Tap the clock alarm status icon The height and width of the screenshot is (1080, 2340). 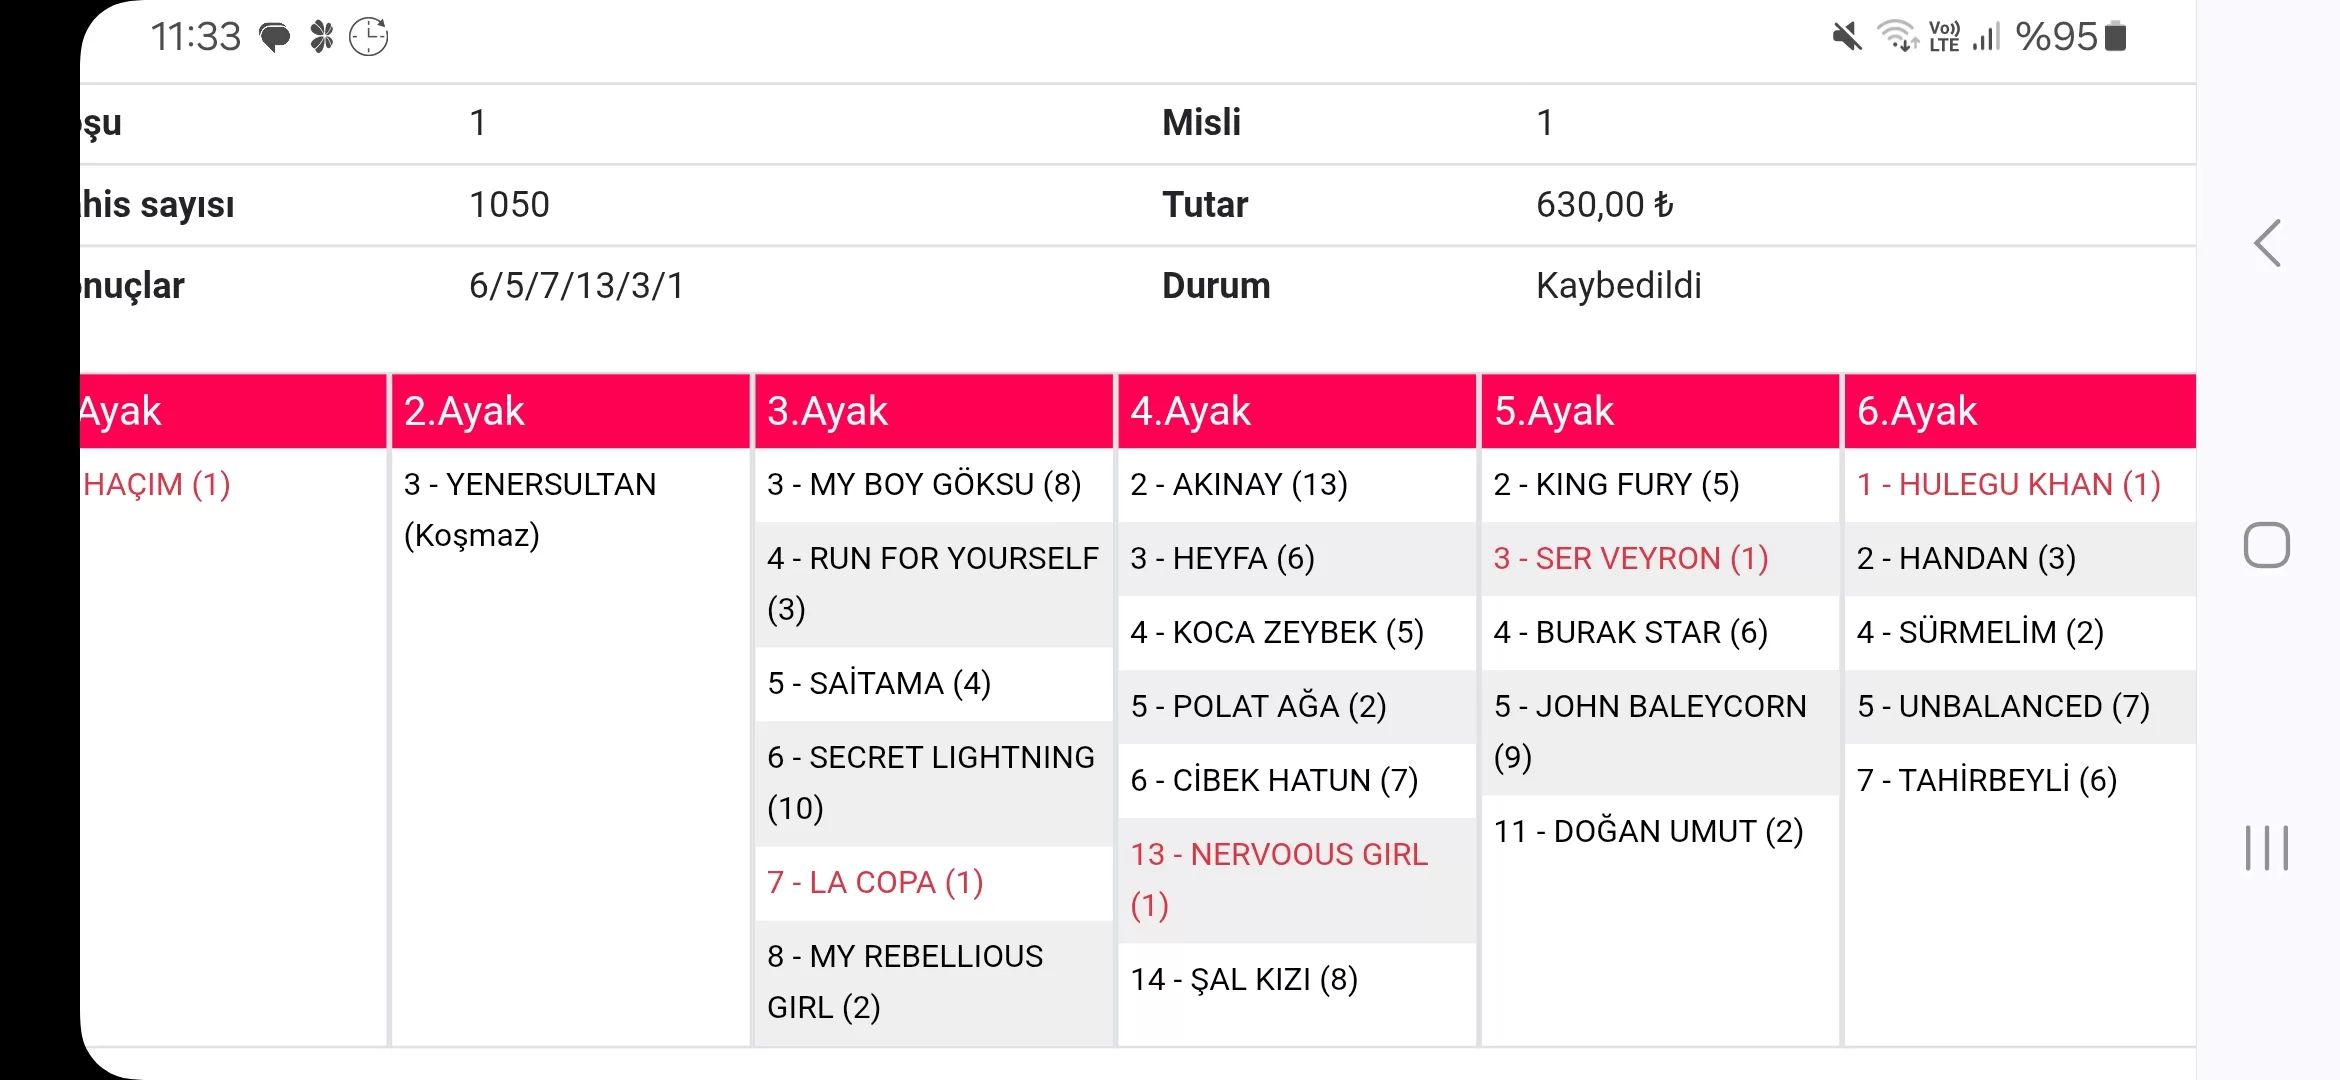pyautogui.click(x=368, y=37)
